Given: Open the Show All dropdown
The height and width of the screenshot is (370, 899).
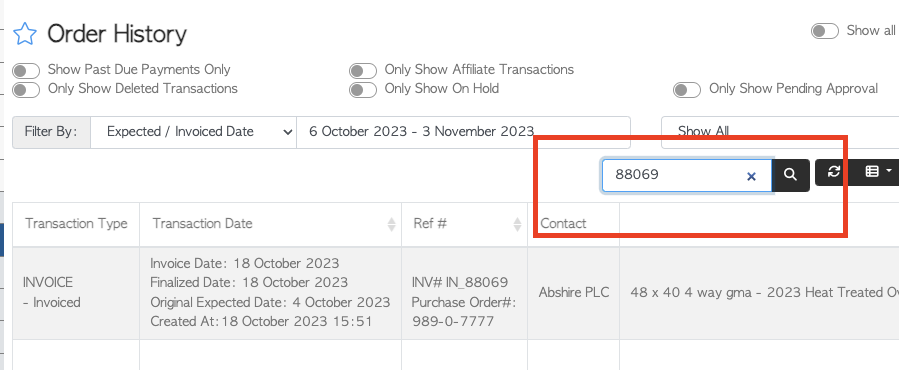Looking at the screenshot, I should click(780, 131).
